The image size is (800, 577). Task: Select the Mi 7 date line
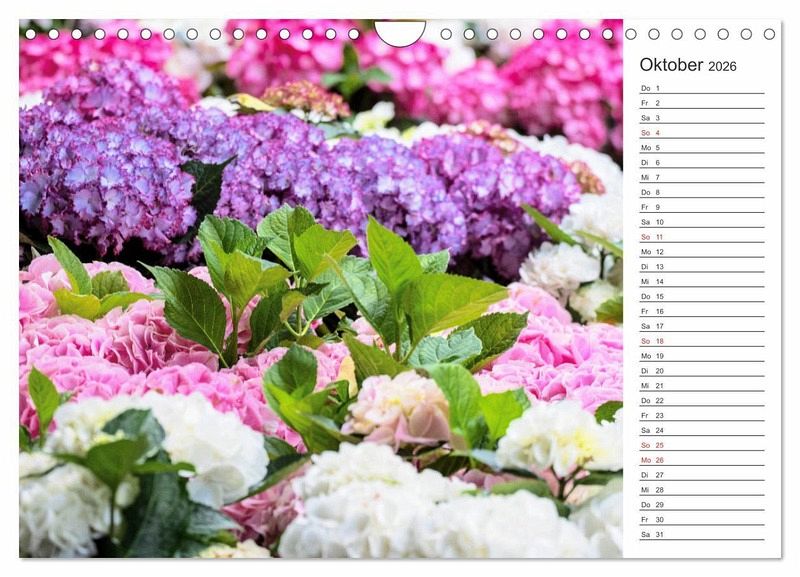[x=700, y=177]
